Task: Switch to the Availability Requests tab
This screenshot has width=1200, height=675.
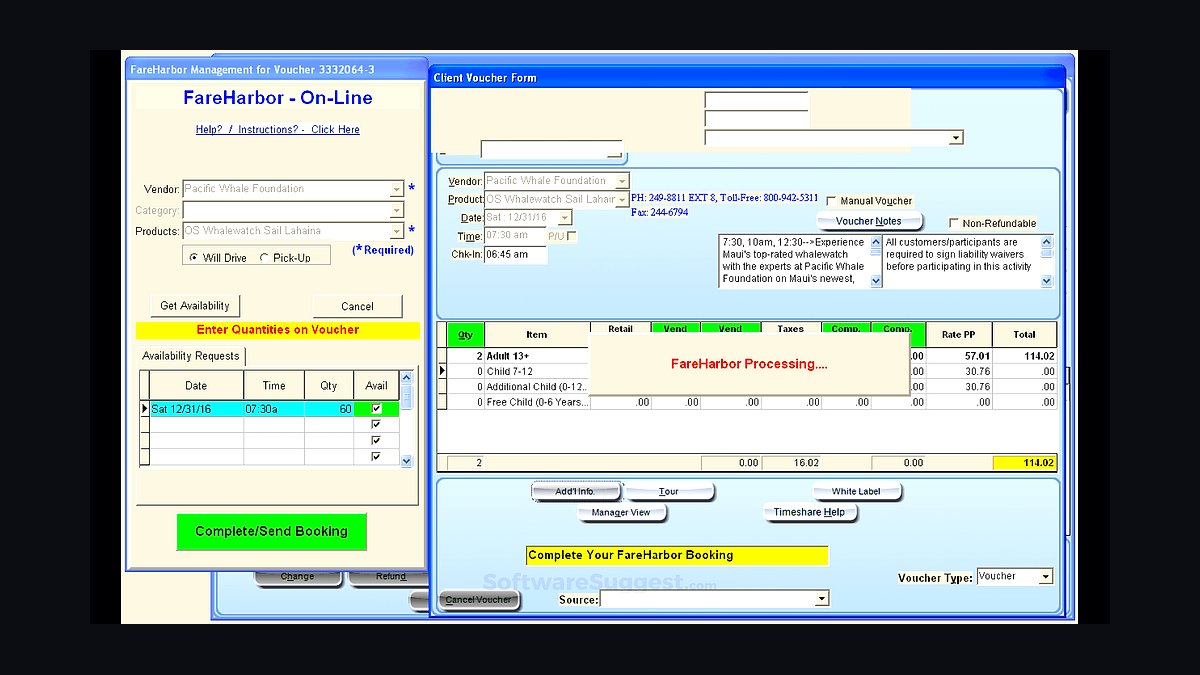Action: (x=191, y=356)
